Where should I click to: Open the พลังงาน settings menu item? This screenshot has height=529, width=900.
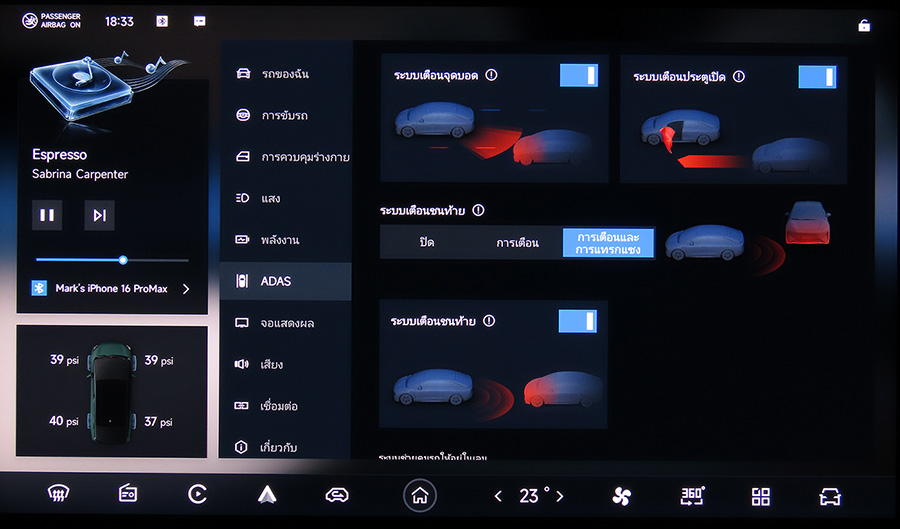point(285,240)
